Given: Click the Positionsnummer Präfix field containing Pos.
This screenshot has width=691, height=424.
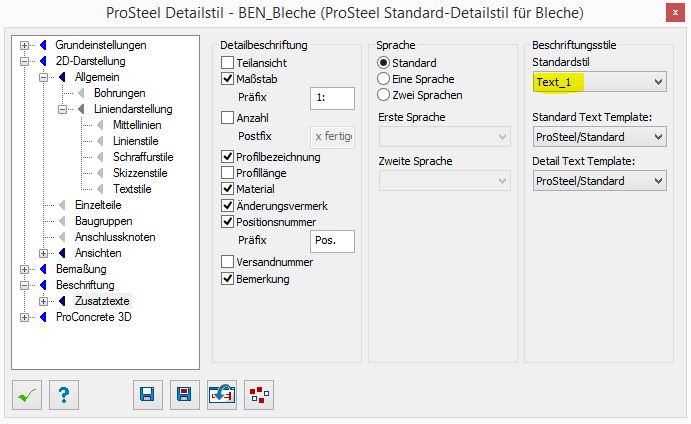Looking at the screenshot, I should pyautogui.click(x=332, y=241).
